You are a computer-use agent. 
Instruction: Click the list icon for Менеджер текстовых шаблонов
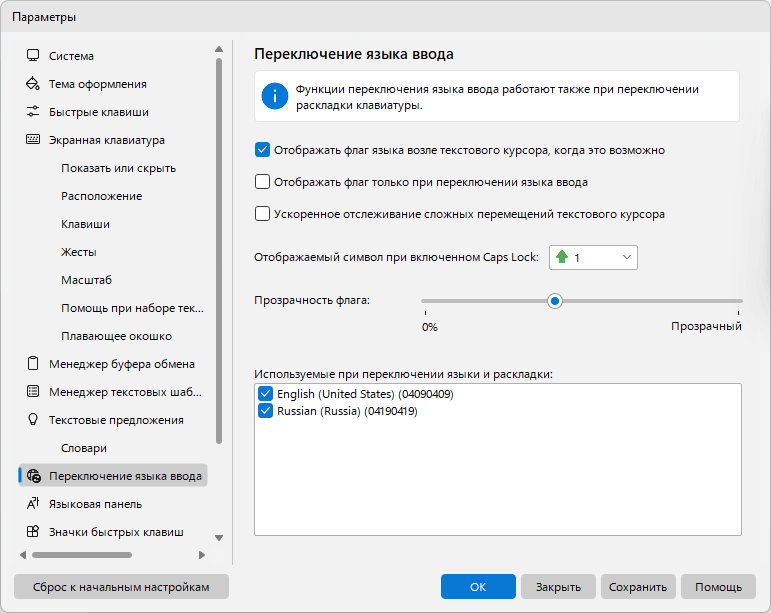pyautogui.click(x=33, y=392)
